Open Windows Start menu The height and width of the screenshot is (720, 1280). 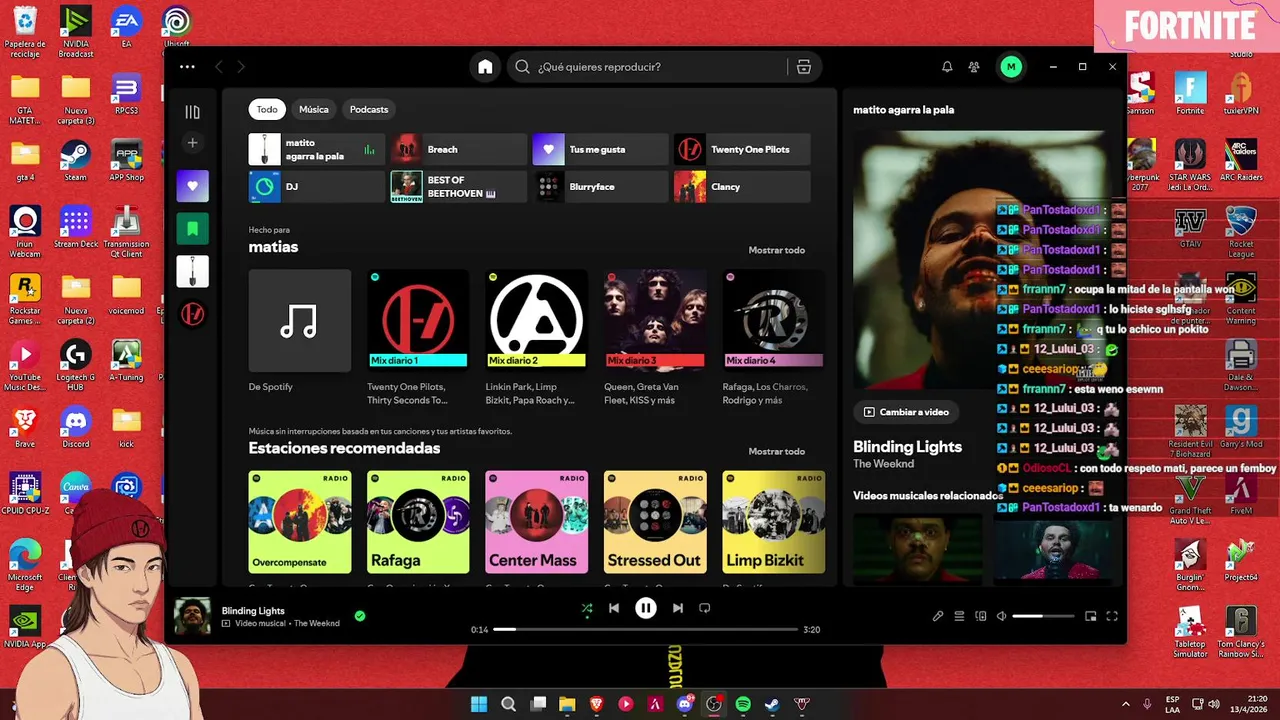[x=479, y=704]
